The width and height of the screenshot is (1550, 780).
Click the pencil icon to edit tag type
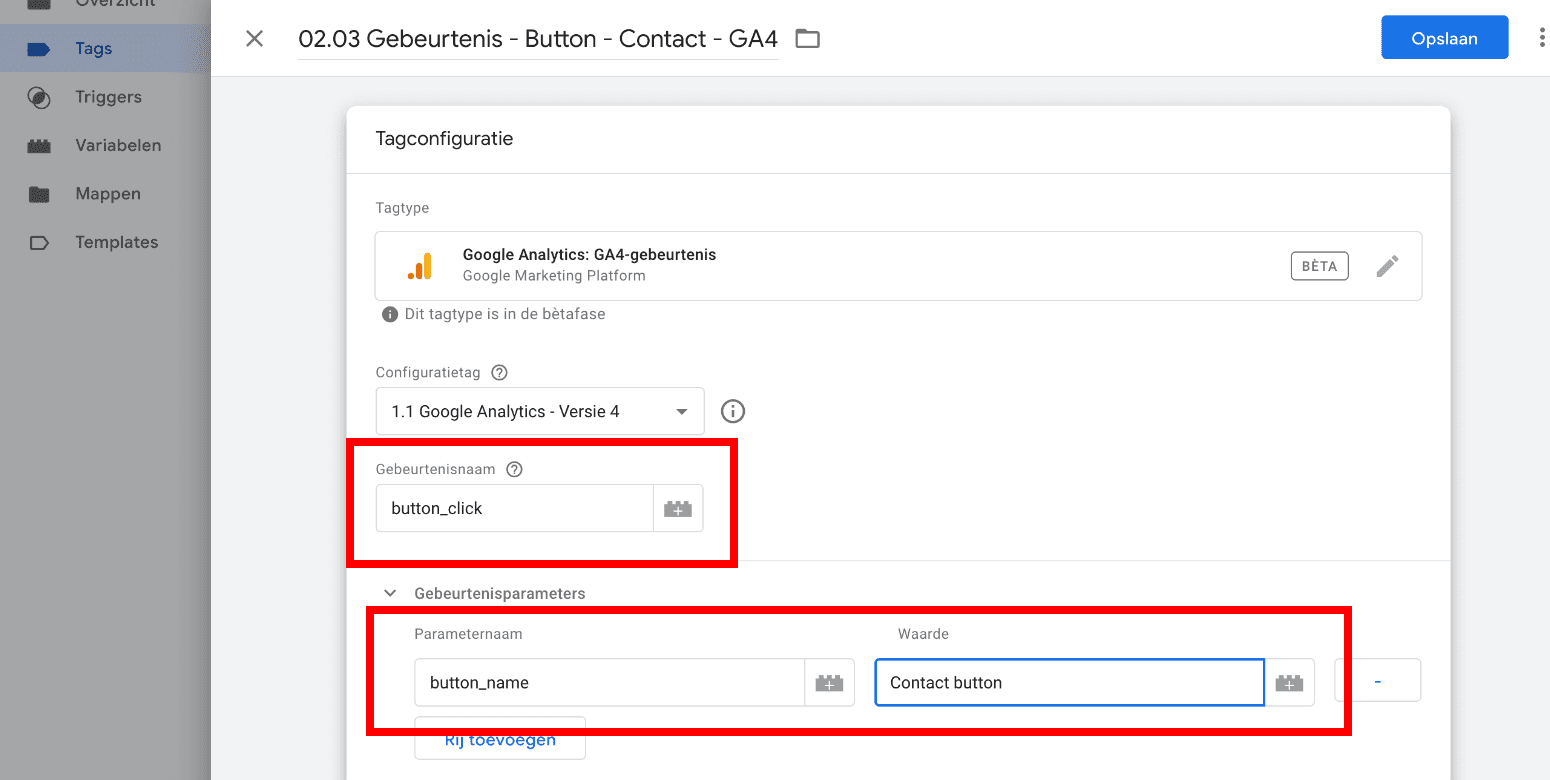pos(1387,266)
